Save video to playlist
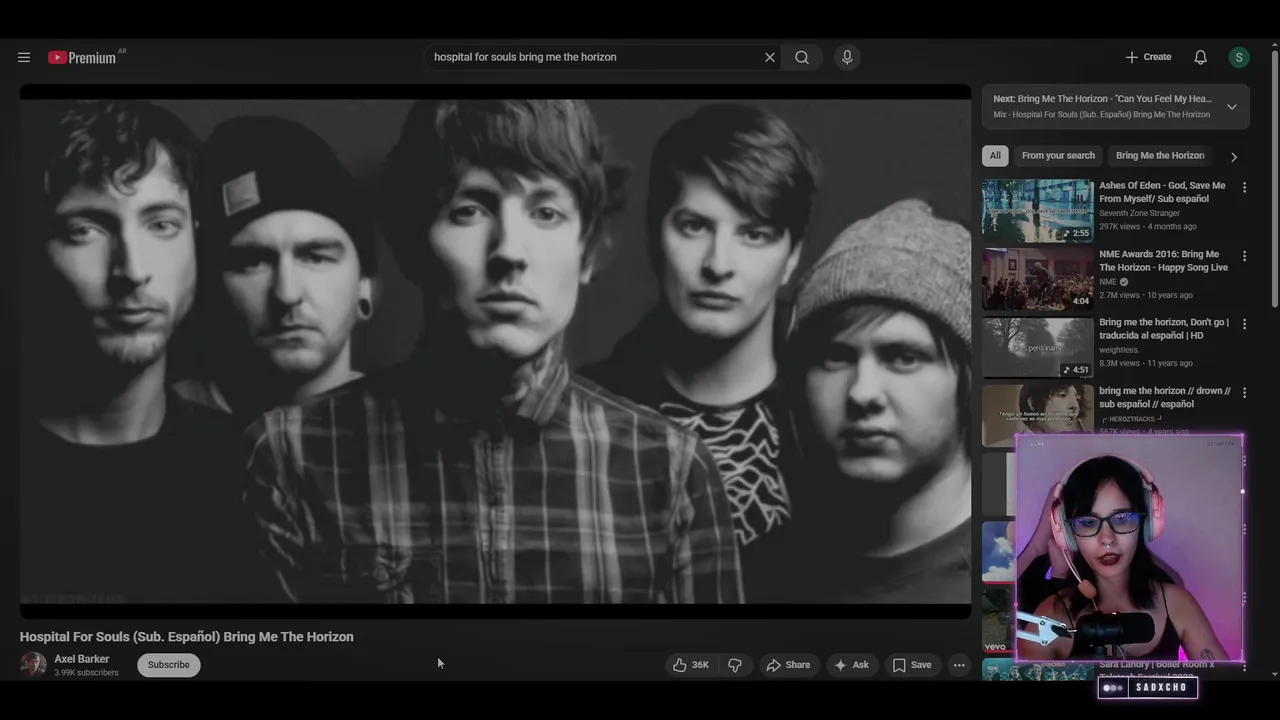Image resolution: width=1280 pixels, height=720 pixels. click(x=912, y=665)
